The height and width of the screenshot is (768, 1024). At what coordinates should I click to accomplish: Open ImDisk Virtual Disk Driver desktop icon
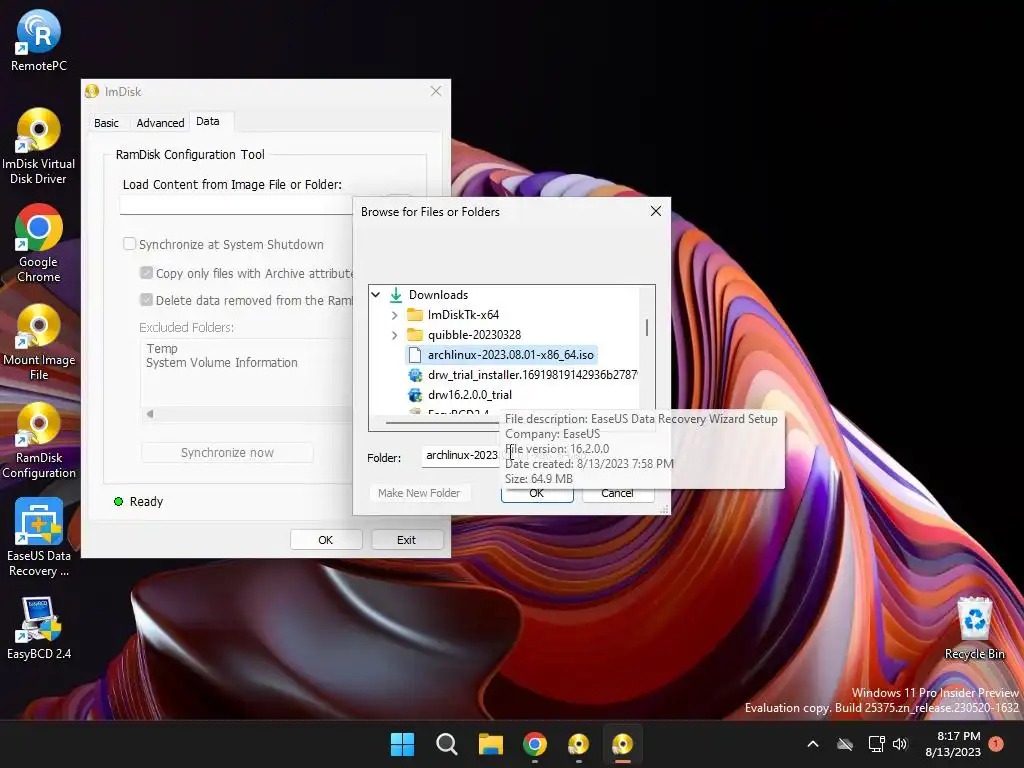(x=39, y=146)
